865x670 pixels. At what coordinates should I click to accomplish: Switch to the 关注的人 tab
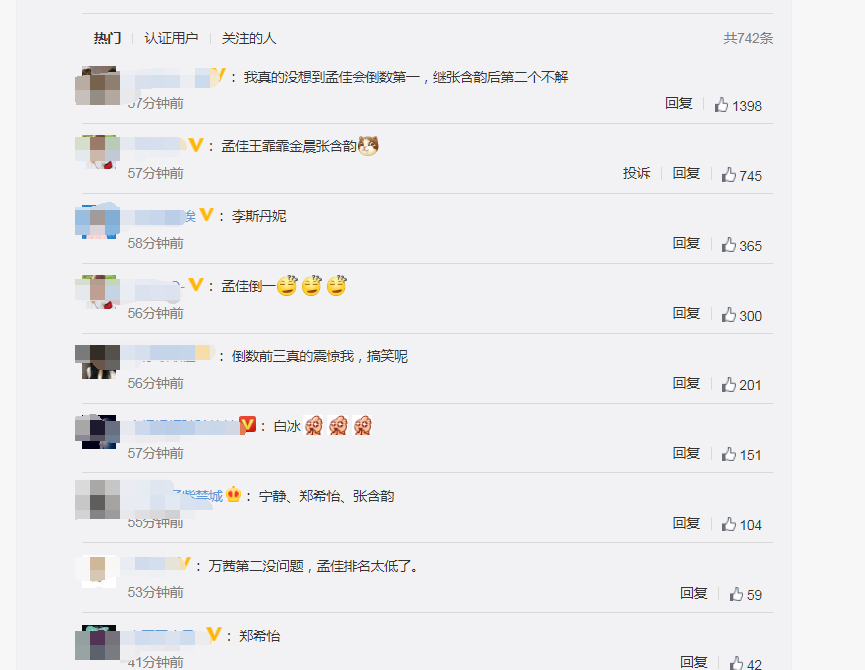[249, 38]
